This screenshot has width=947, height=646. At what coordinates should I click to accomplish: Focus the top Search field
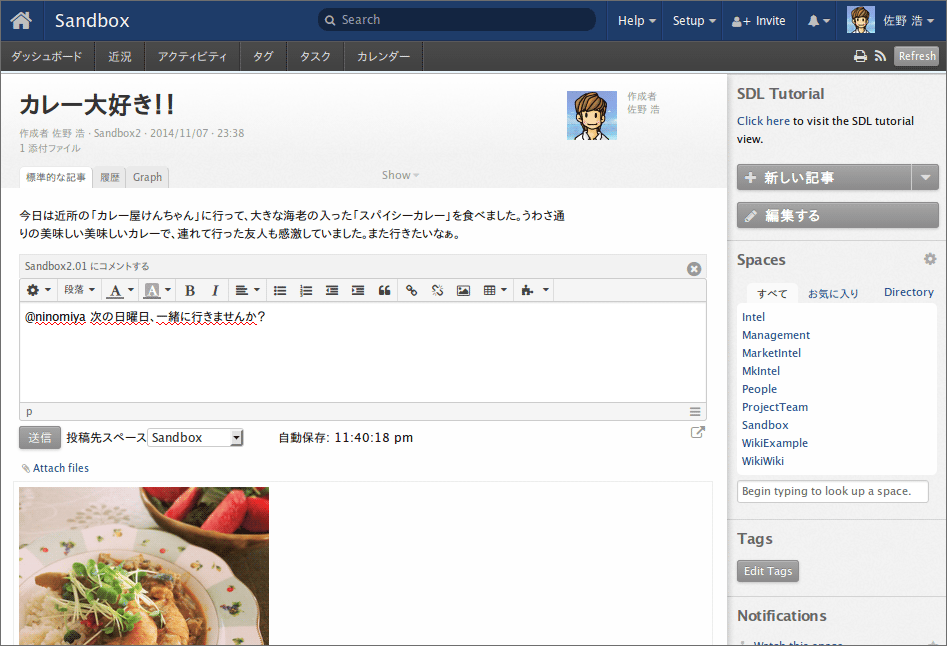pyautogui.click(x=457, y=20)
